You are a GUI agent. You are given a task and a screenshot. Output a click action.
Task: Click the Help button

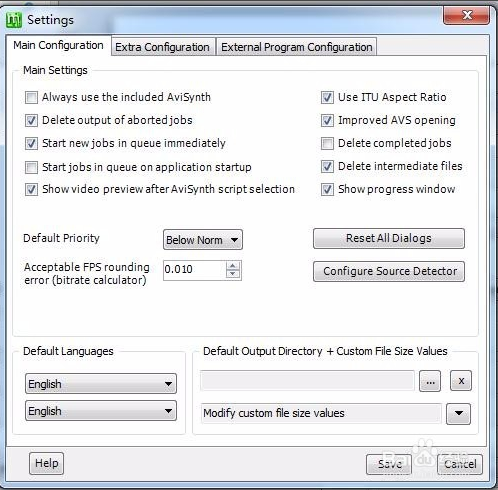pos(46,463)
